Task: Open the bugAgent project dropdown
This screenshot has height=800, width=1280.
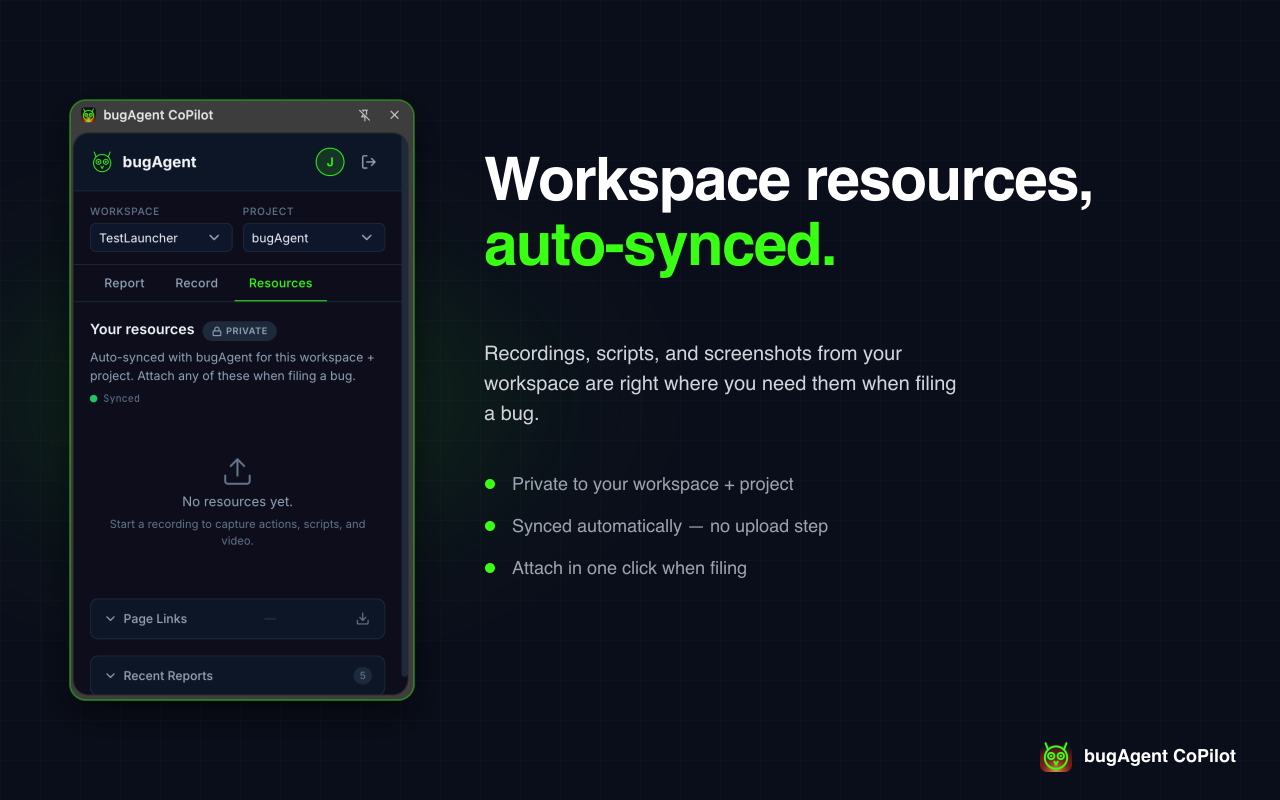Action: tap(314, 238)
